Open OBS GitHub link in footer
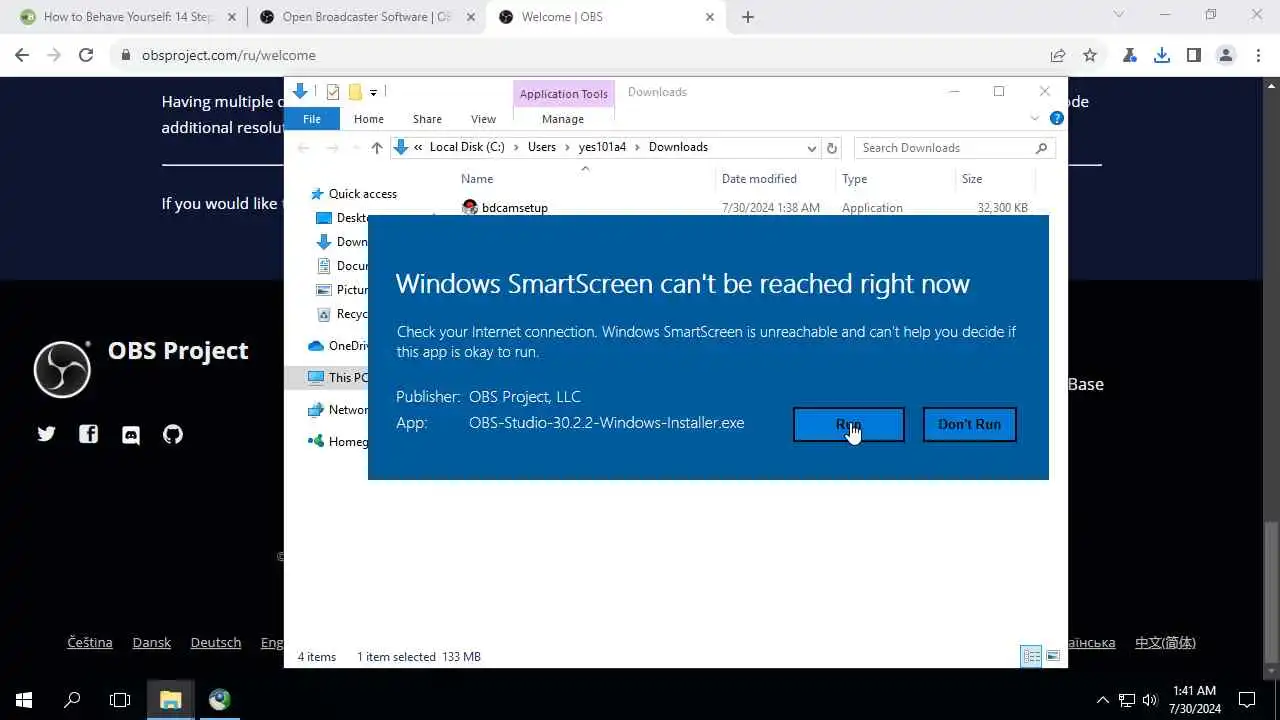Screen dimensions: 1280x720 coord(173,434)
